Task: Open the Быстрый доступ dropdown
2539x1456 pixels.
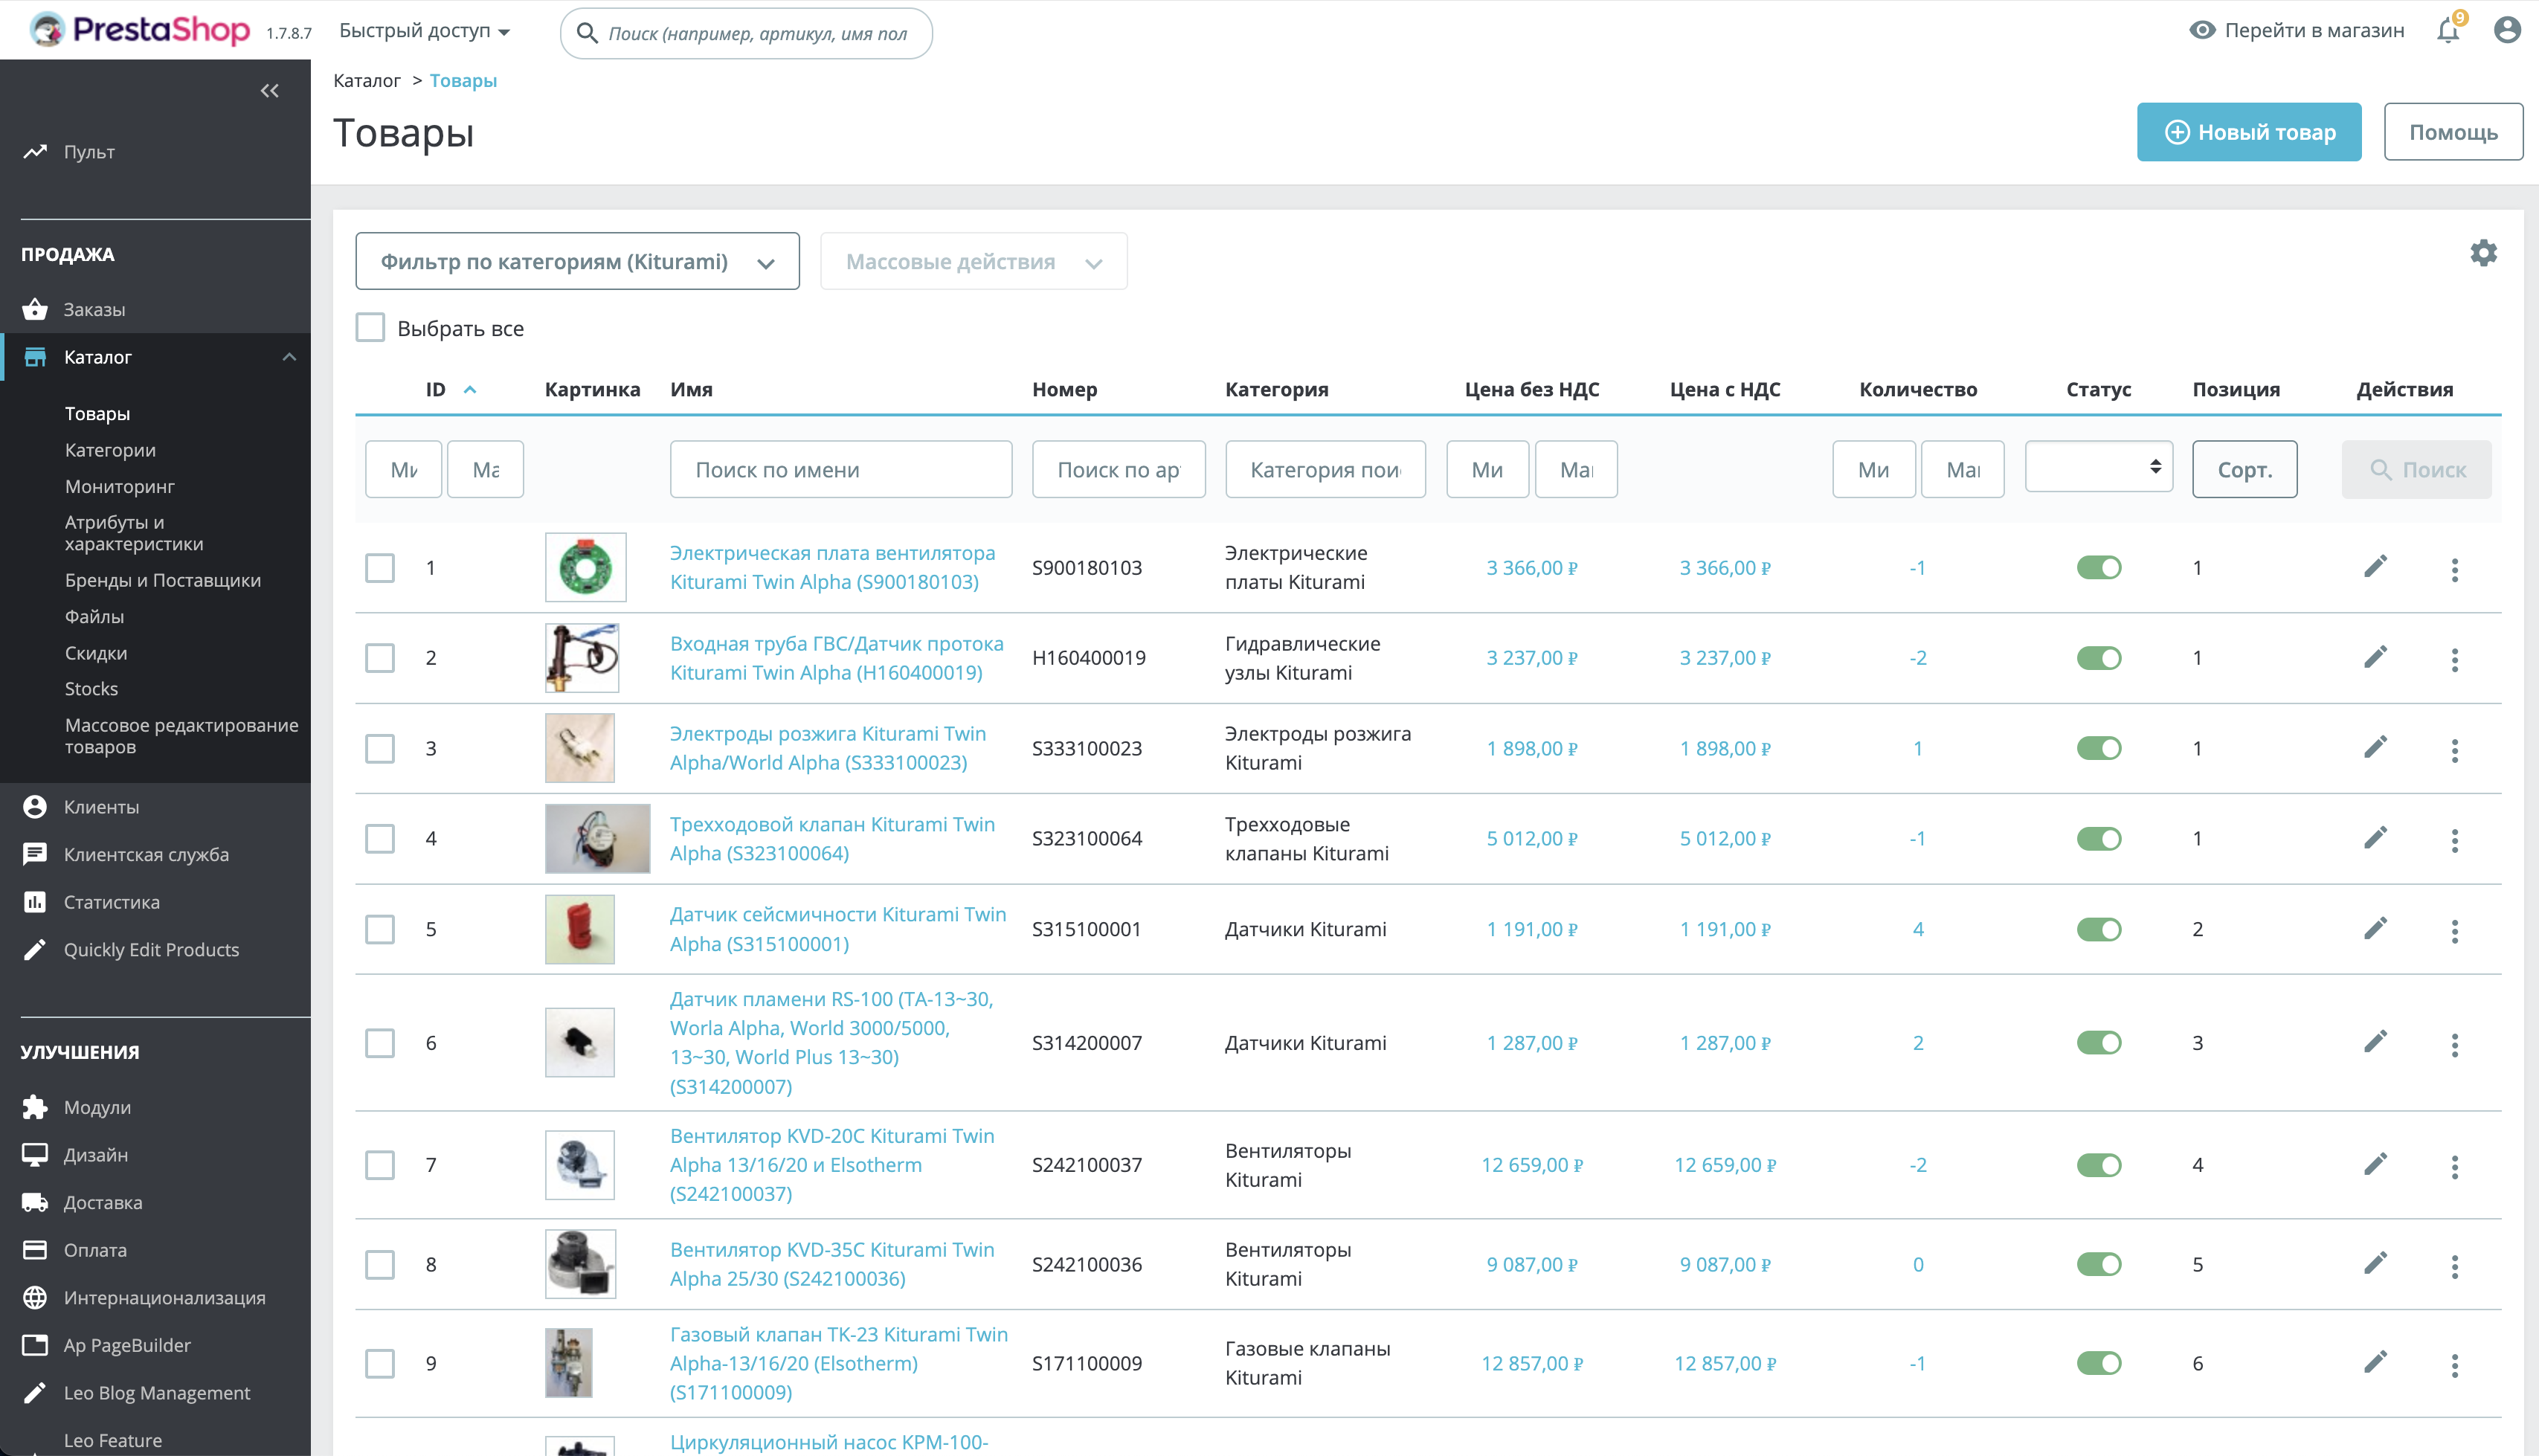Action: (x=424, y=31)
